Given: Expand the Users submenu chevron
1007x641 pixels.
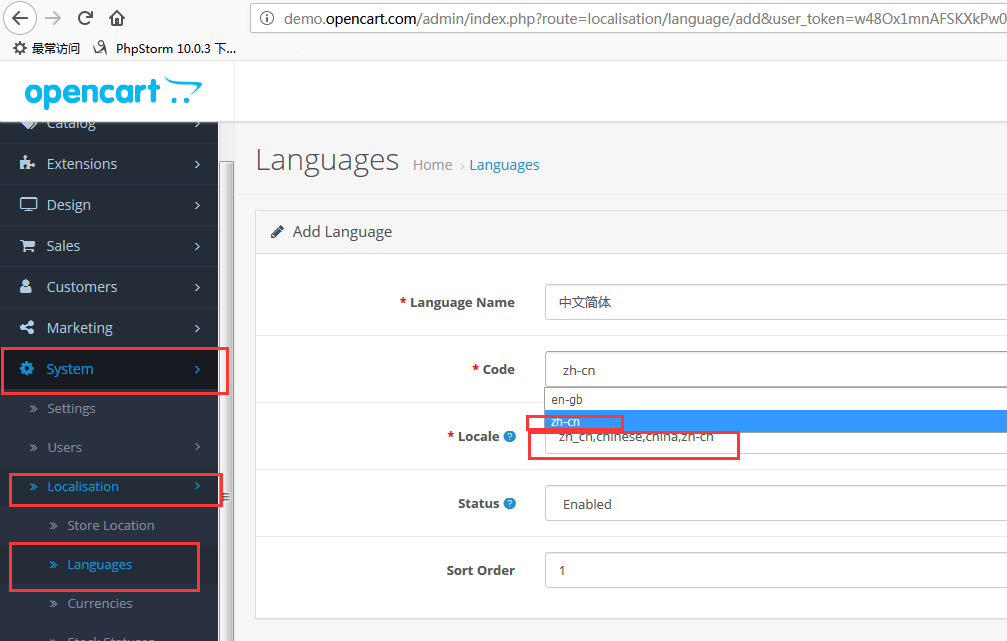Looking at the screenshot, I should pyautogui.click(x=197, y=447).
